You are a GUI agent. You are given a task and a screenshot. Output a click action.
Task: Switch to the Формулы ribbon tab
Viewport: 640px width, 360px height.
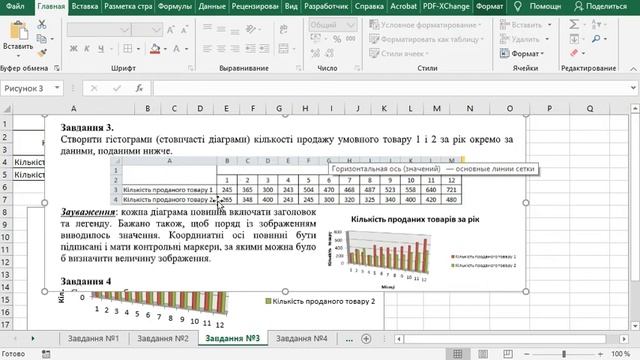(174, 7)
